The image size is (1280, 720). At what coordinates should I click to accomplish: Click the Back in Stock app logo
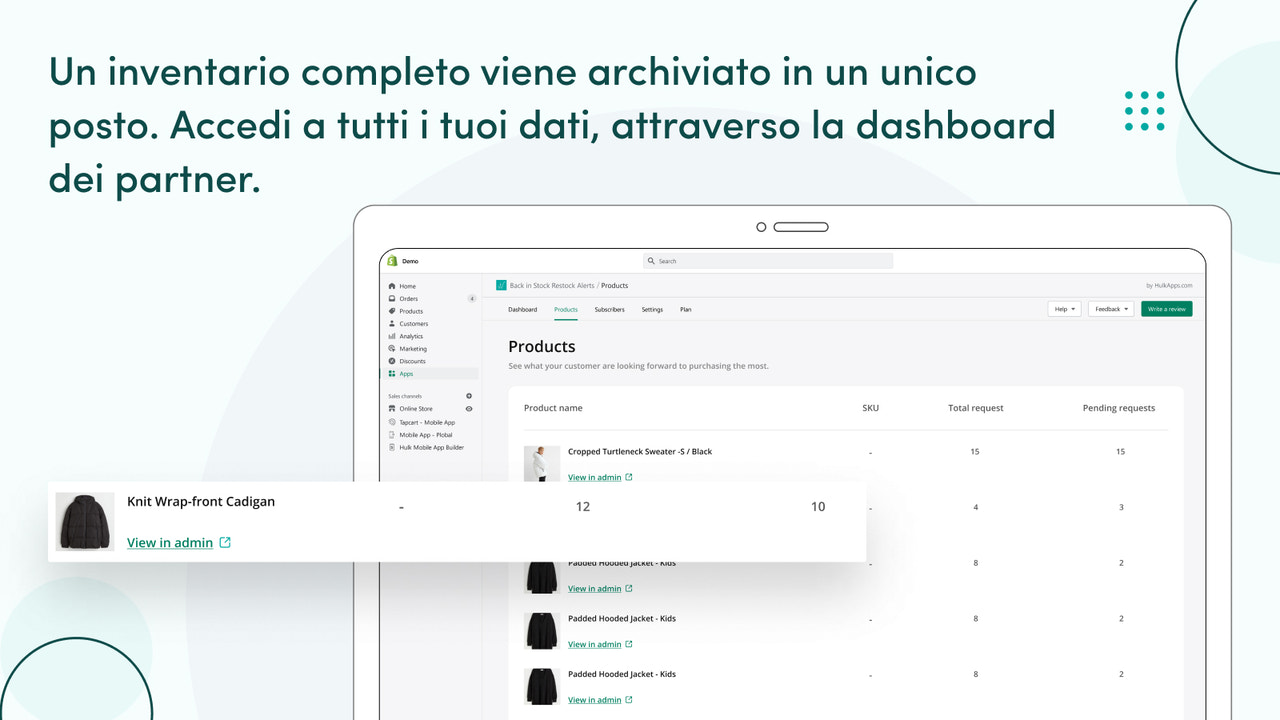(501, 285)
